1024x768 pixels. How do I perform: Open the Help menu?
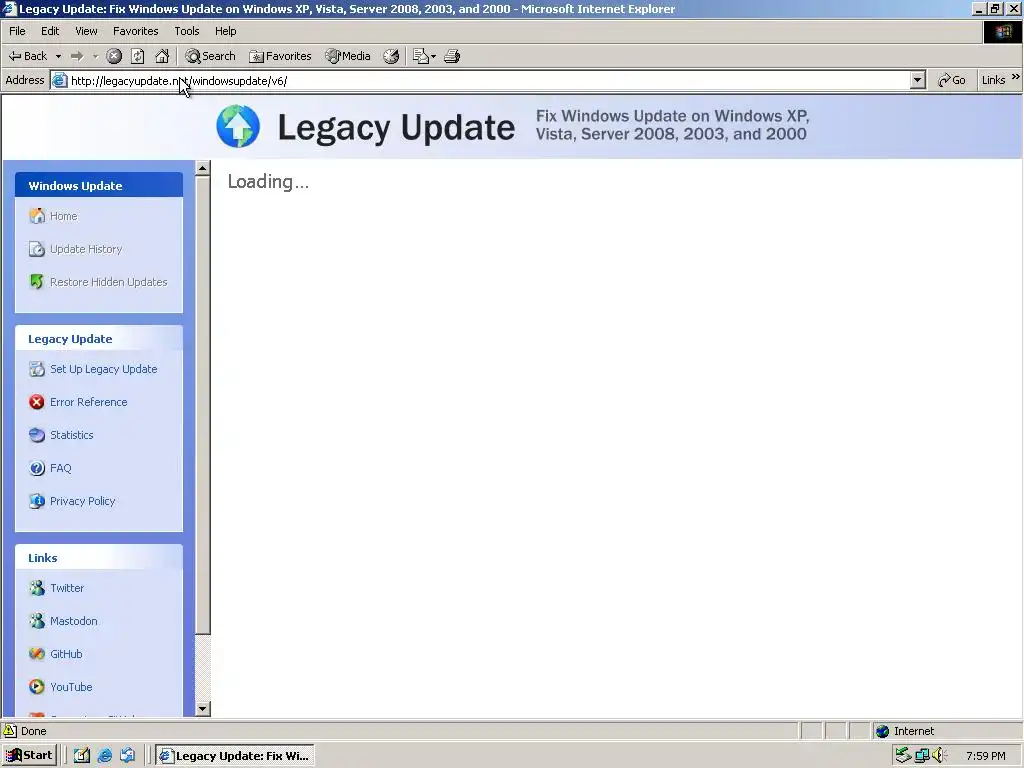(x=225, y=31)
